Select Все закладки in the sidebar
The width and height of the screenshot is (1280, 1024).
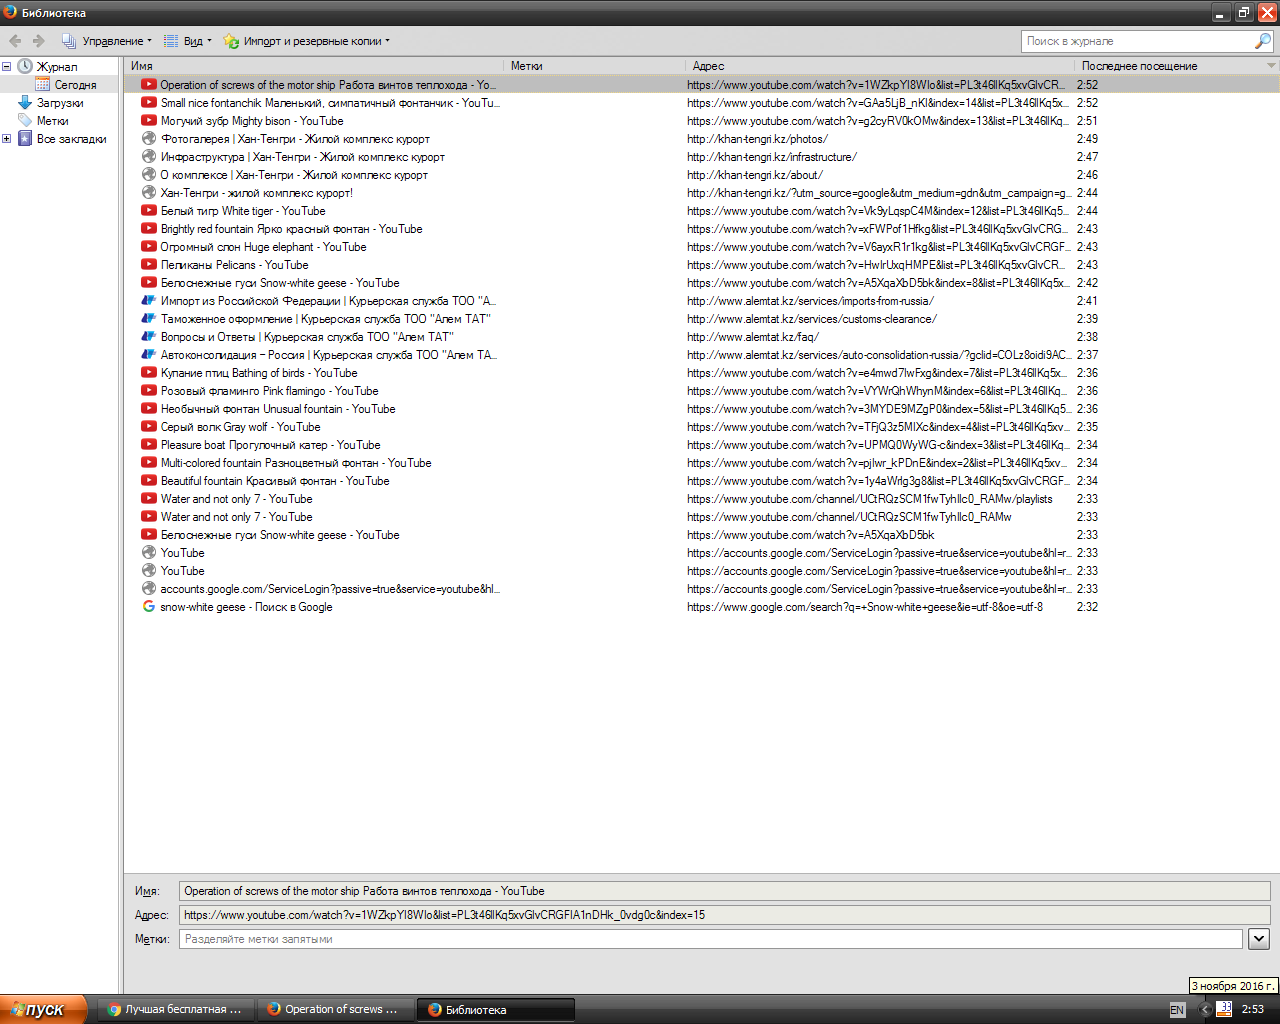point(71,139)
